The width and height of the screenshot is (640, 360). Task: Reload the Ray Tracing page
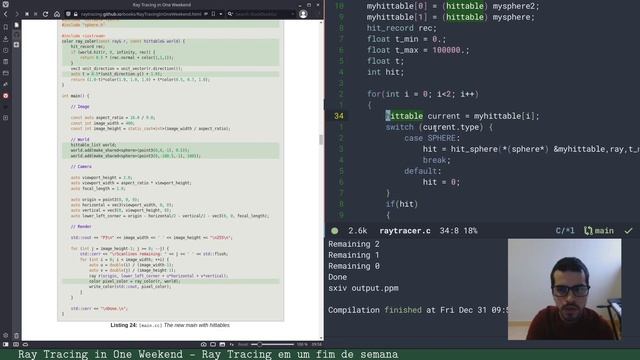(45, 14)
